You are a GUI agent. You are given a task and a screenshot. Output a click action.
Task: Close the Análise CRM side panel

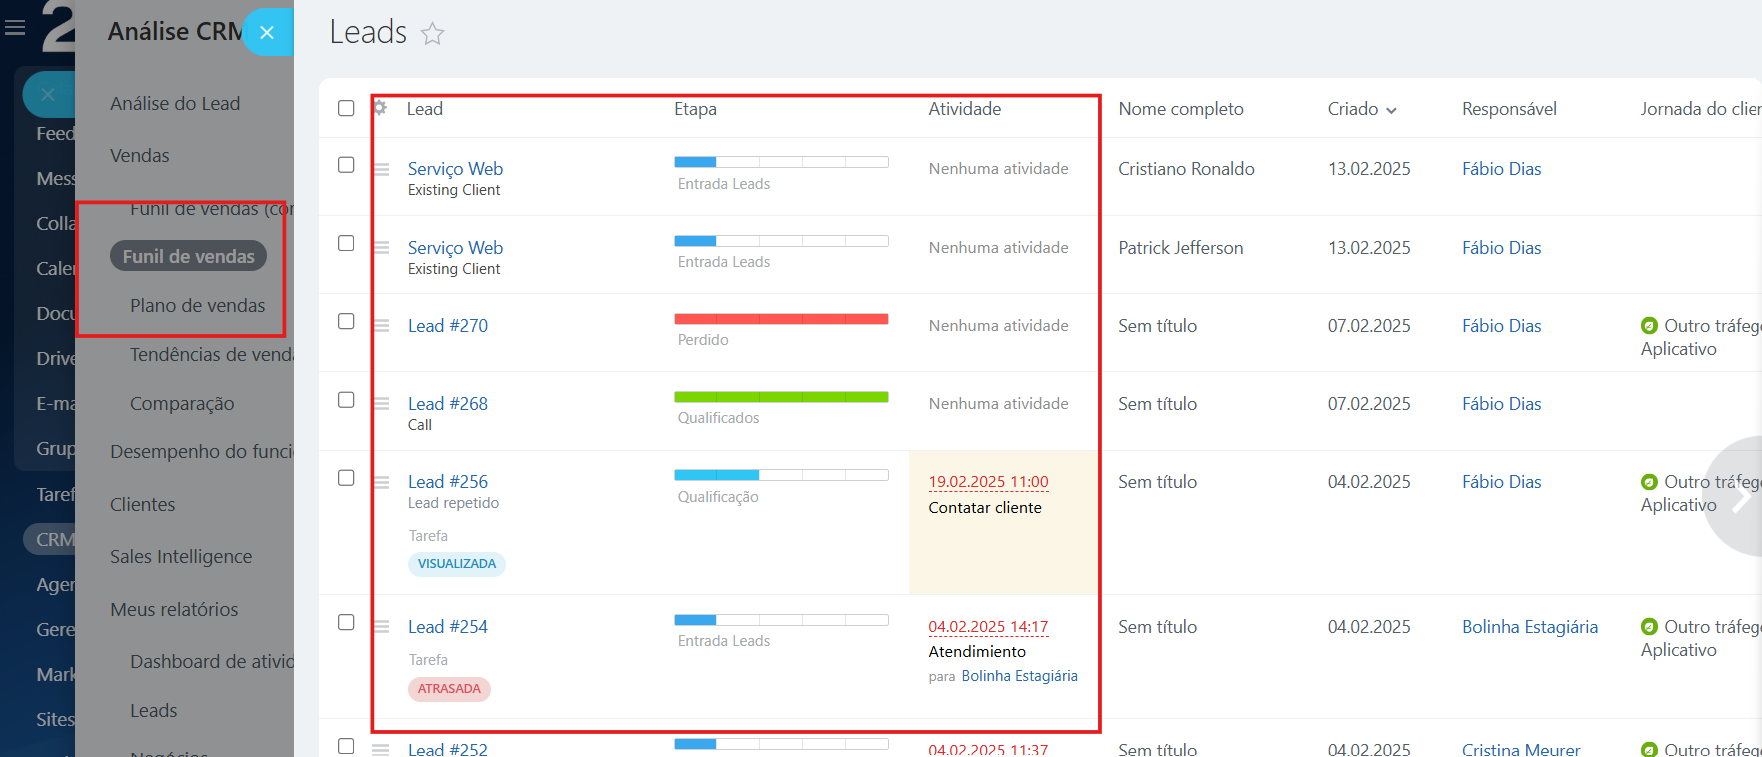(x=267, y=32)
